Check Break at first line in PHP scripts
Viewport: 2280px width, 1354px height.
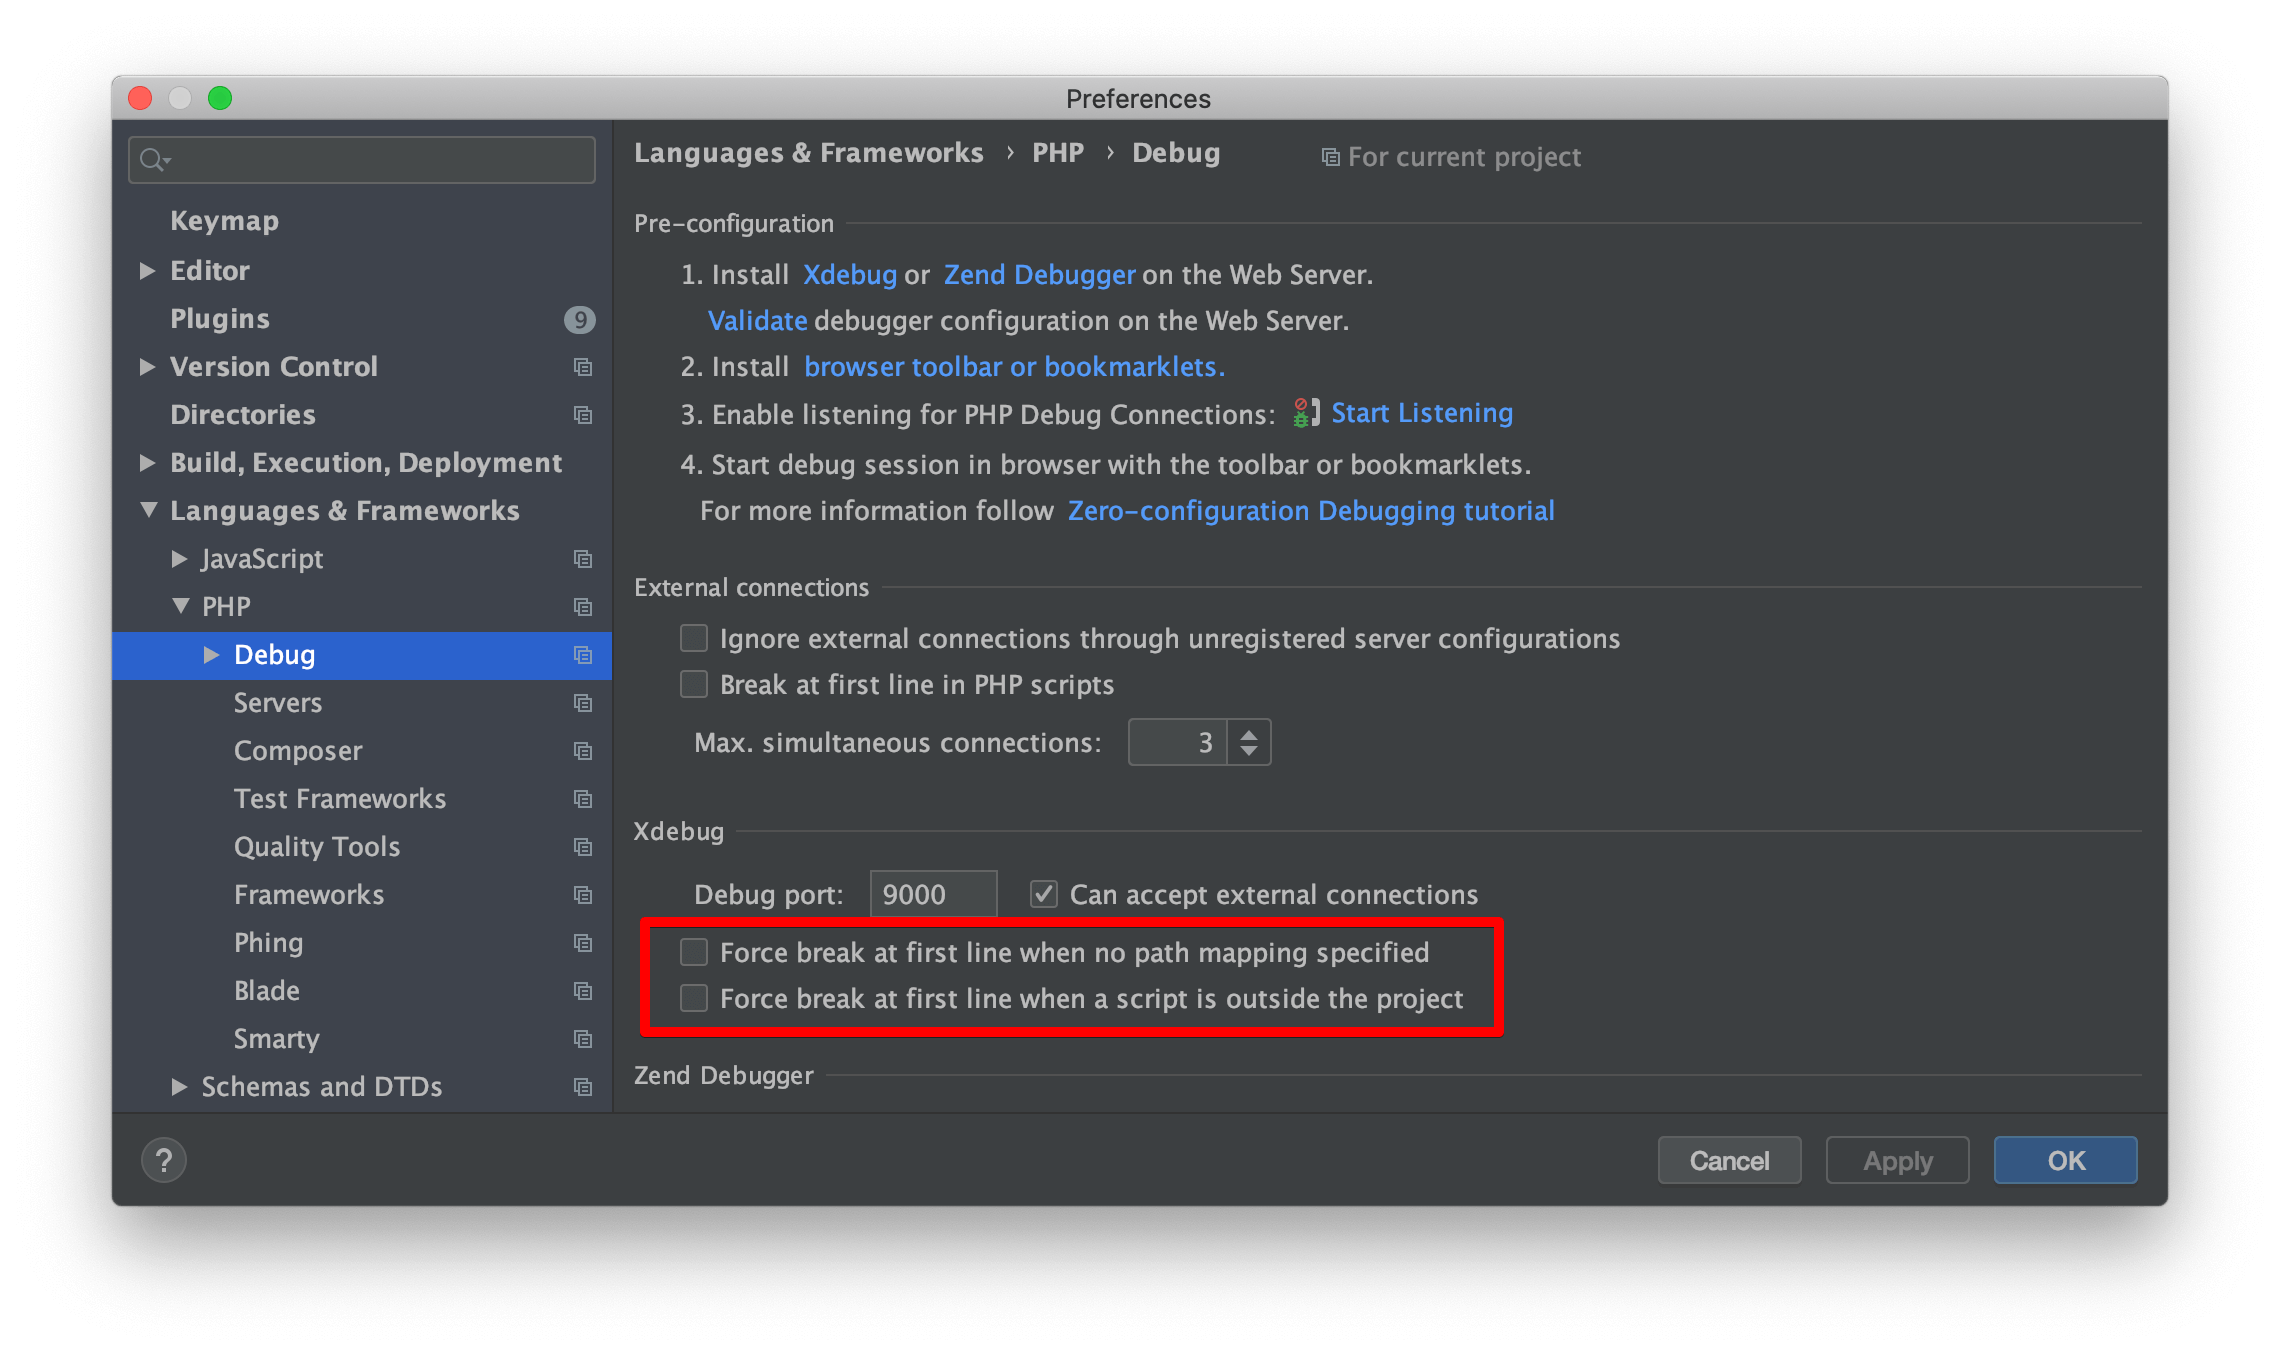(694, 684)
